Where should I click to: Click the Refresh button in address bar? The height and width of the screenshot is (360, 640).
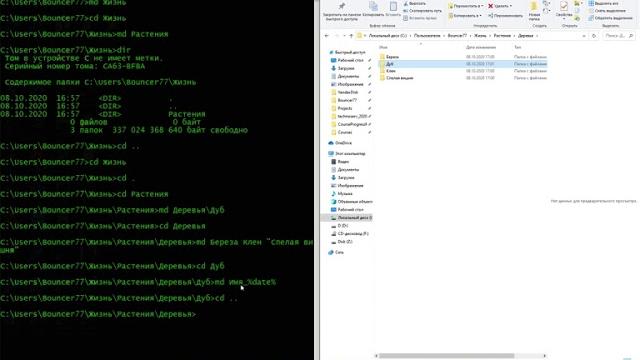594,36
